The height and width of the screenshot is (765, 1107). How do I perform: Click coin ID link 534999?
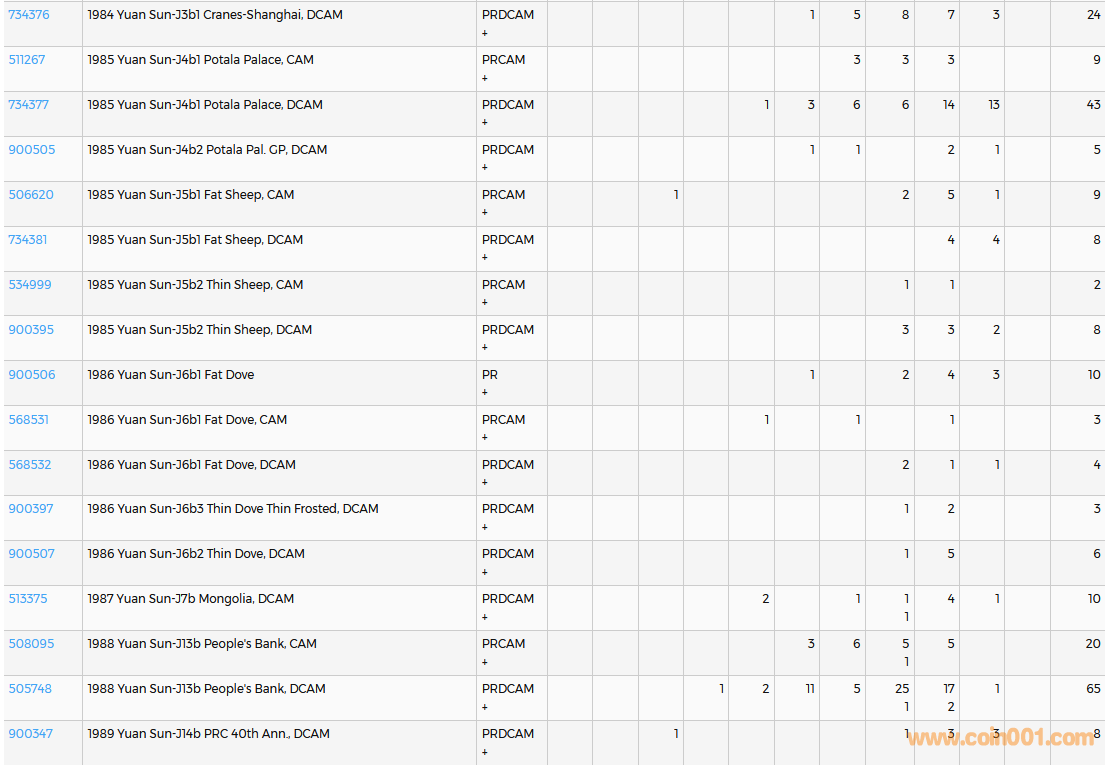[30, 285]
